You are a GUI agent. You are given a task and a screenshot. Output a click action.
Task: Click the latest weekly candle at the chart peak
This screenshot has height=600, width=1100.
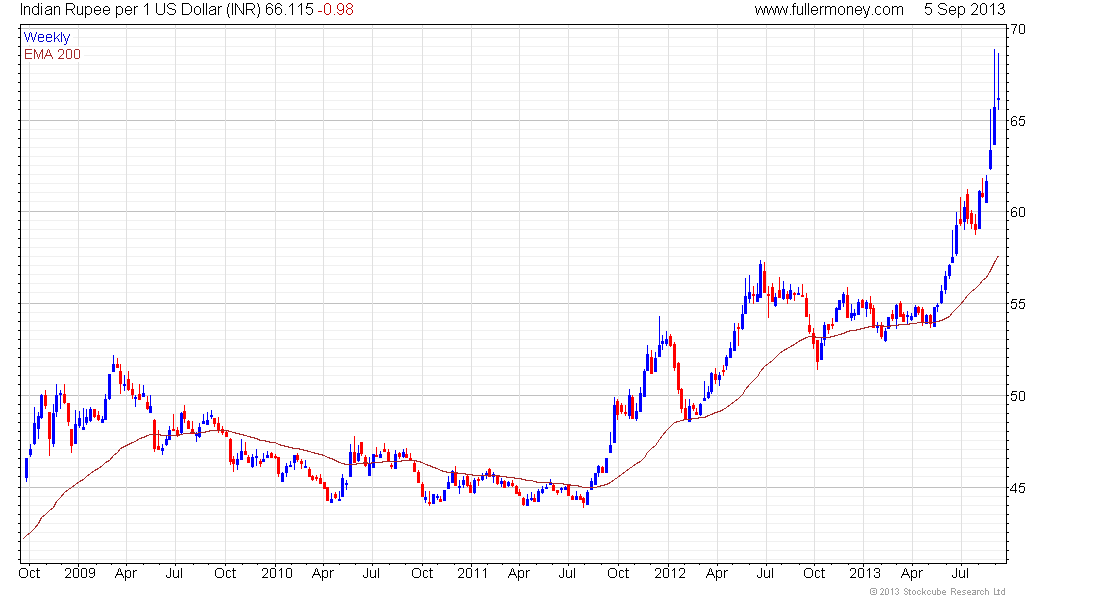click(x=998, y=81)
